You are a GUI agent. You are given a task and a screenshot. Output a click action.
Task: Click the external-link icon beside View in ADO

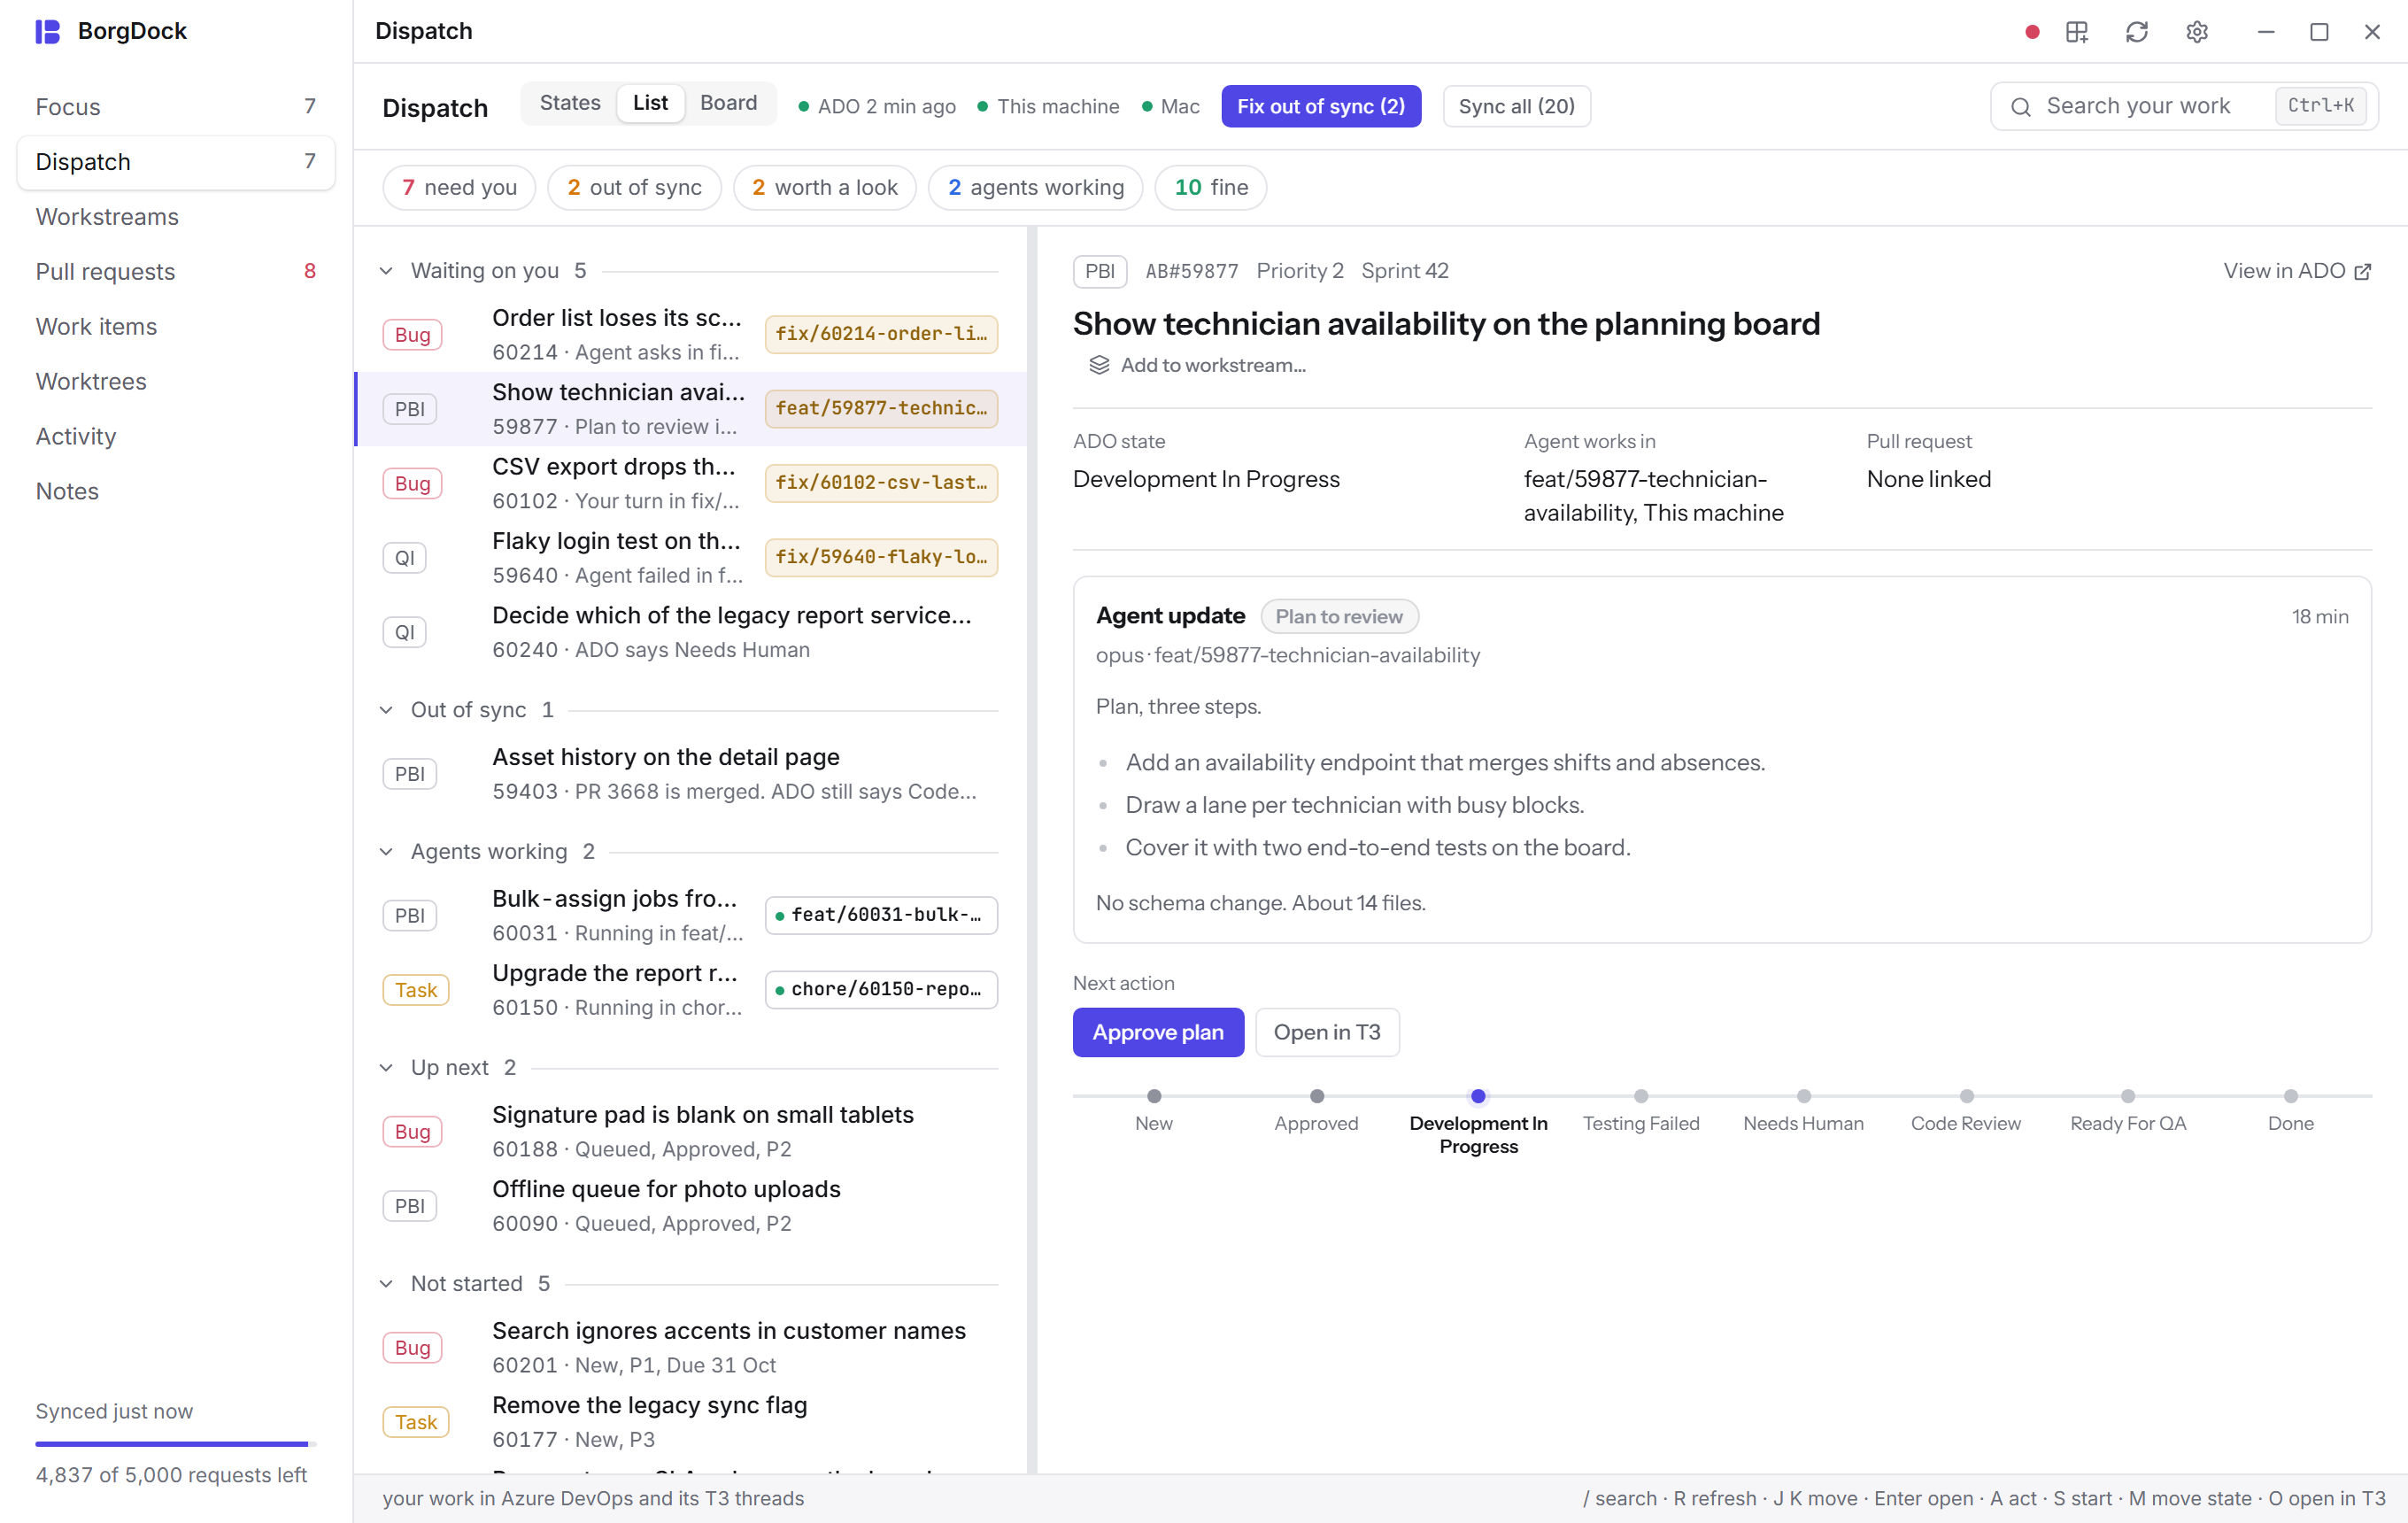click(2363, 272)
